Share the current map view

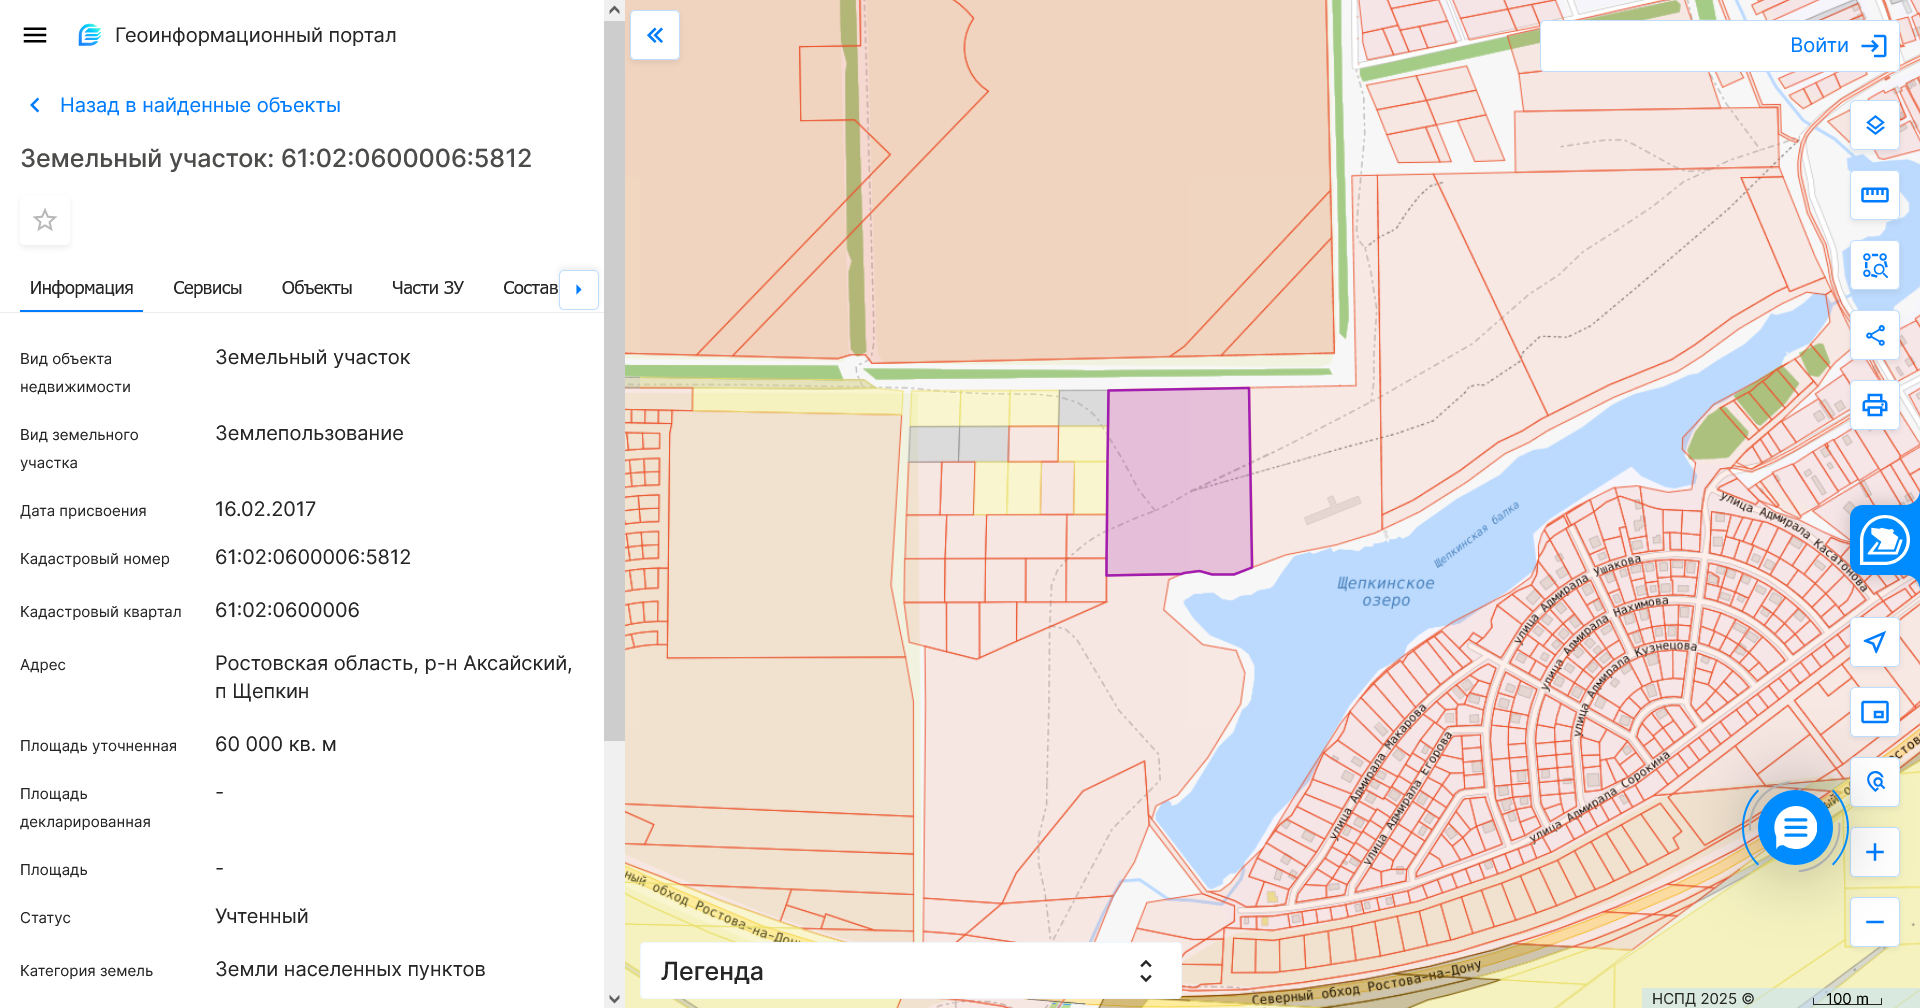[x=1875, y=335]
